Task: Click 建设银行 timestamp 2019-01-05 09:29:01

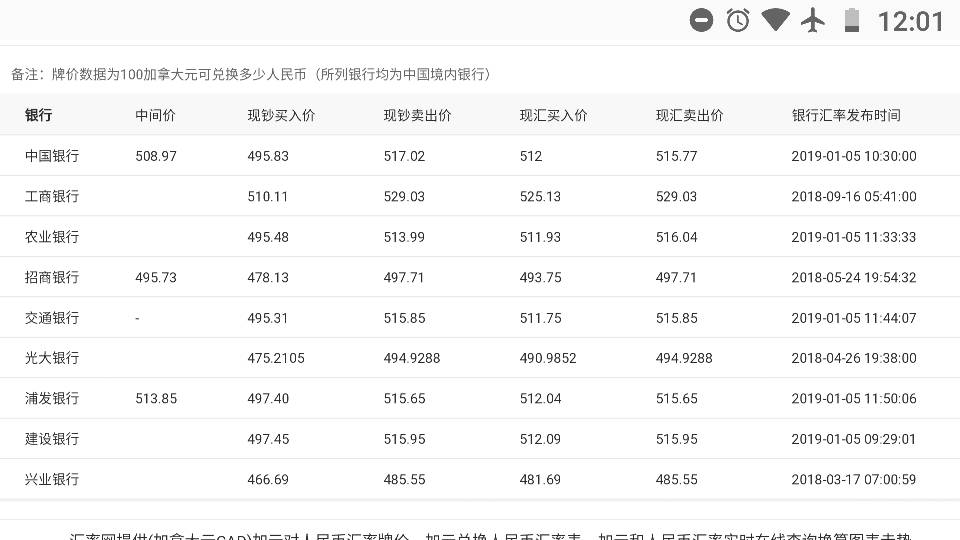Action: tap(854, 439)
